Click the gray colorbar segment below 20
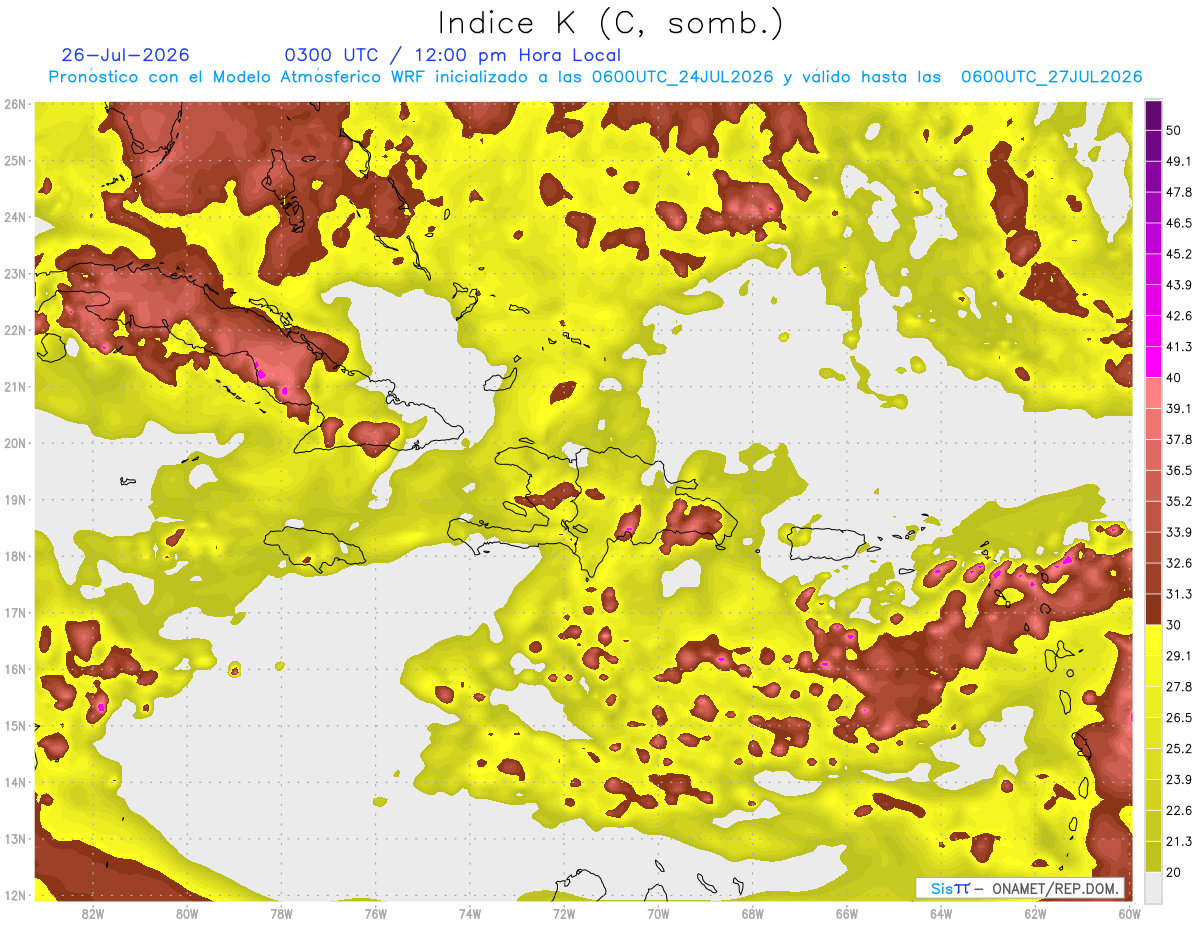The image size is (1200, 927). (1154, 886)
